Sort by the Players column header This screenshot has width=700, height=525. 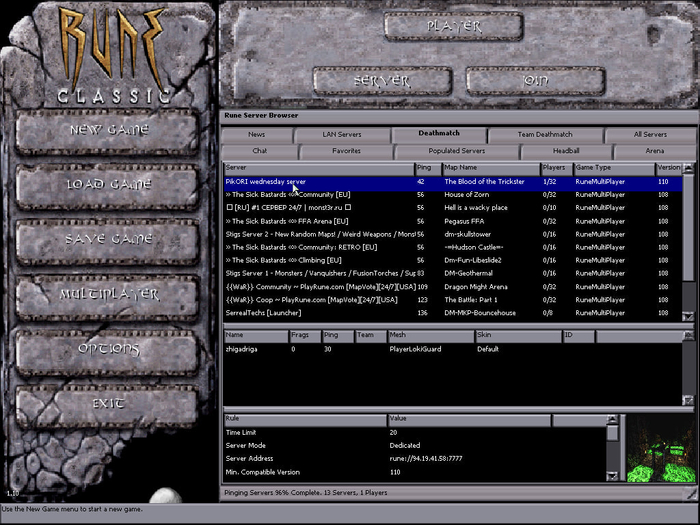(x=555, y=168)
